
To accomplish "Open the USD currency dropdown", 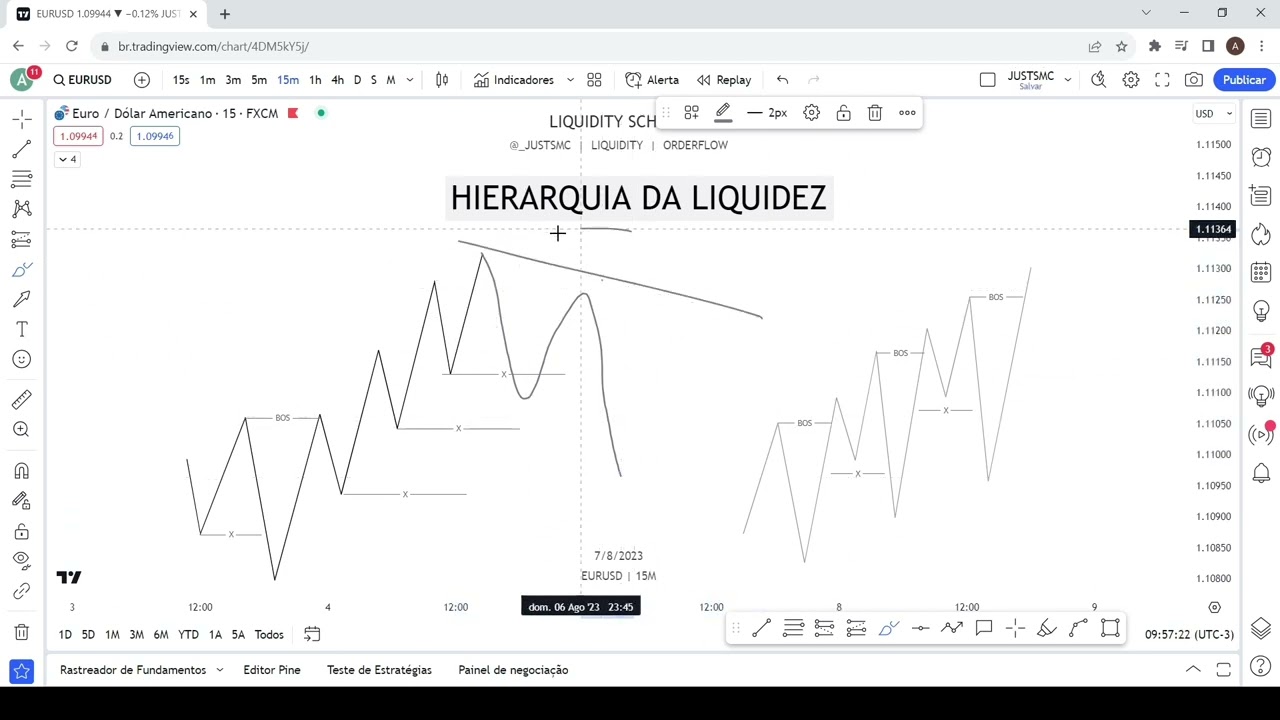I will pyautogui.click(x=1214, y=114).
